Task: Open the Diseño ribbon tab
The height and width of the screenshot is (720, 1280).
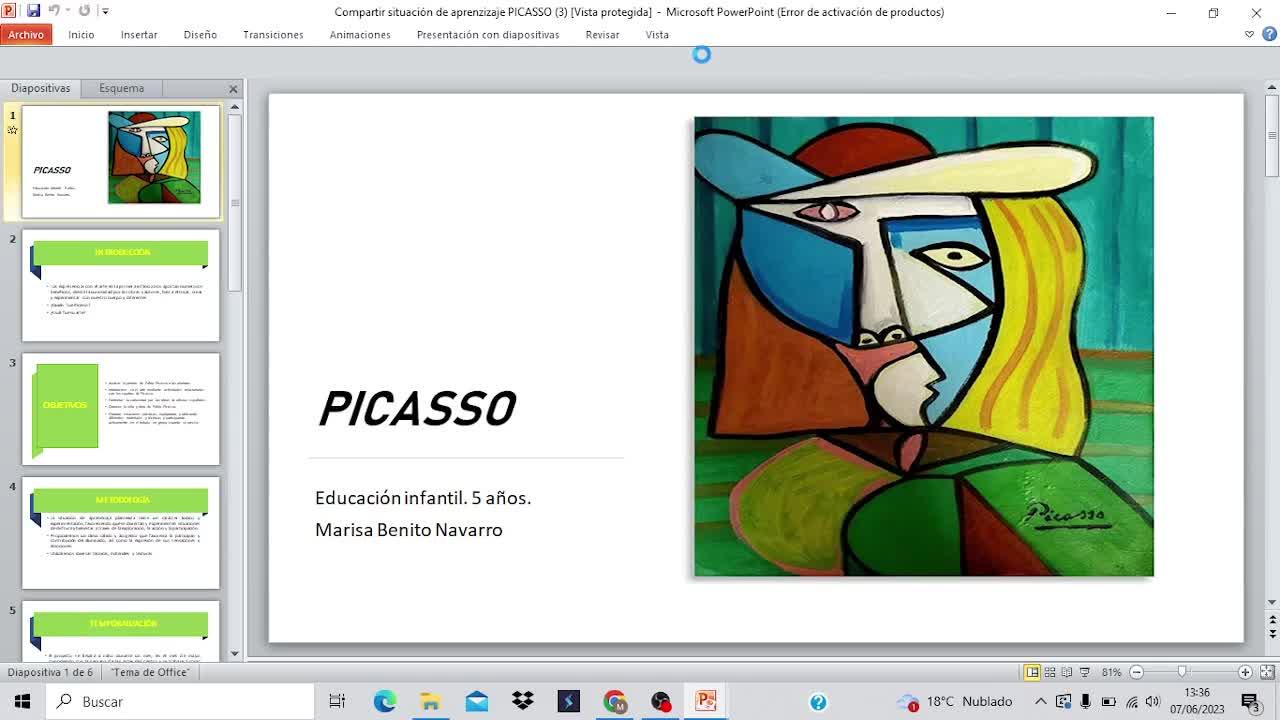Action: [x=200, y=34]
